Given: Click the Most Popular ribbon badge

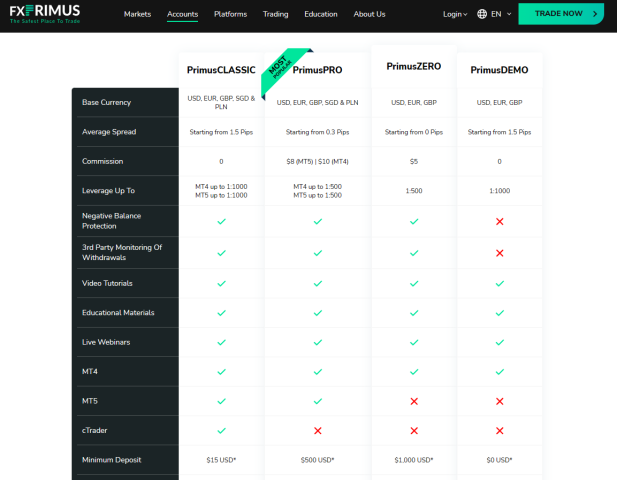Looking at the screenshot, I should tap(281, 68).
